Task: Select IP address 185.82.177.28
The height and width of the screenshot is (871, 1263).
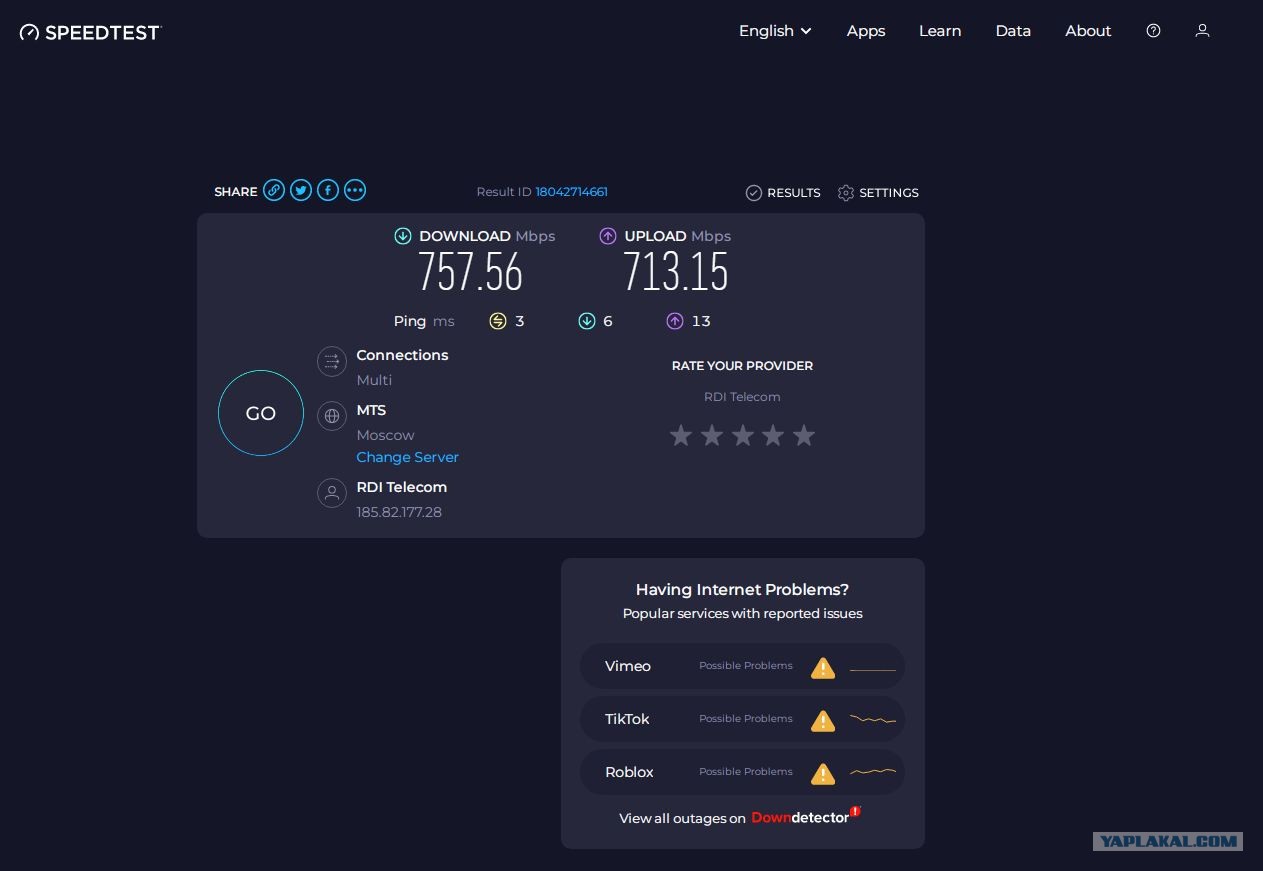Action: click(x=399, y=512)
